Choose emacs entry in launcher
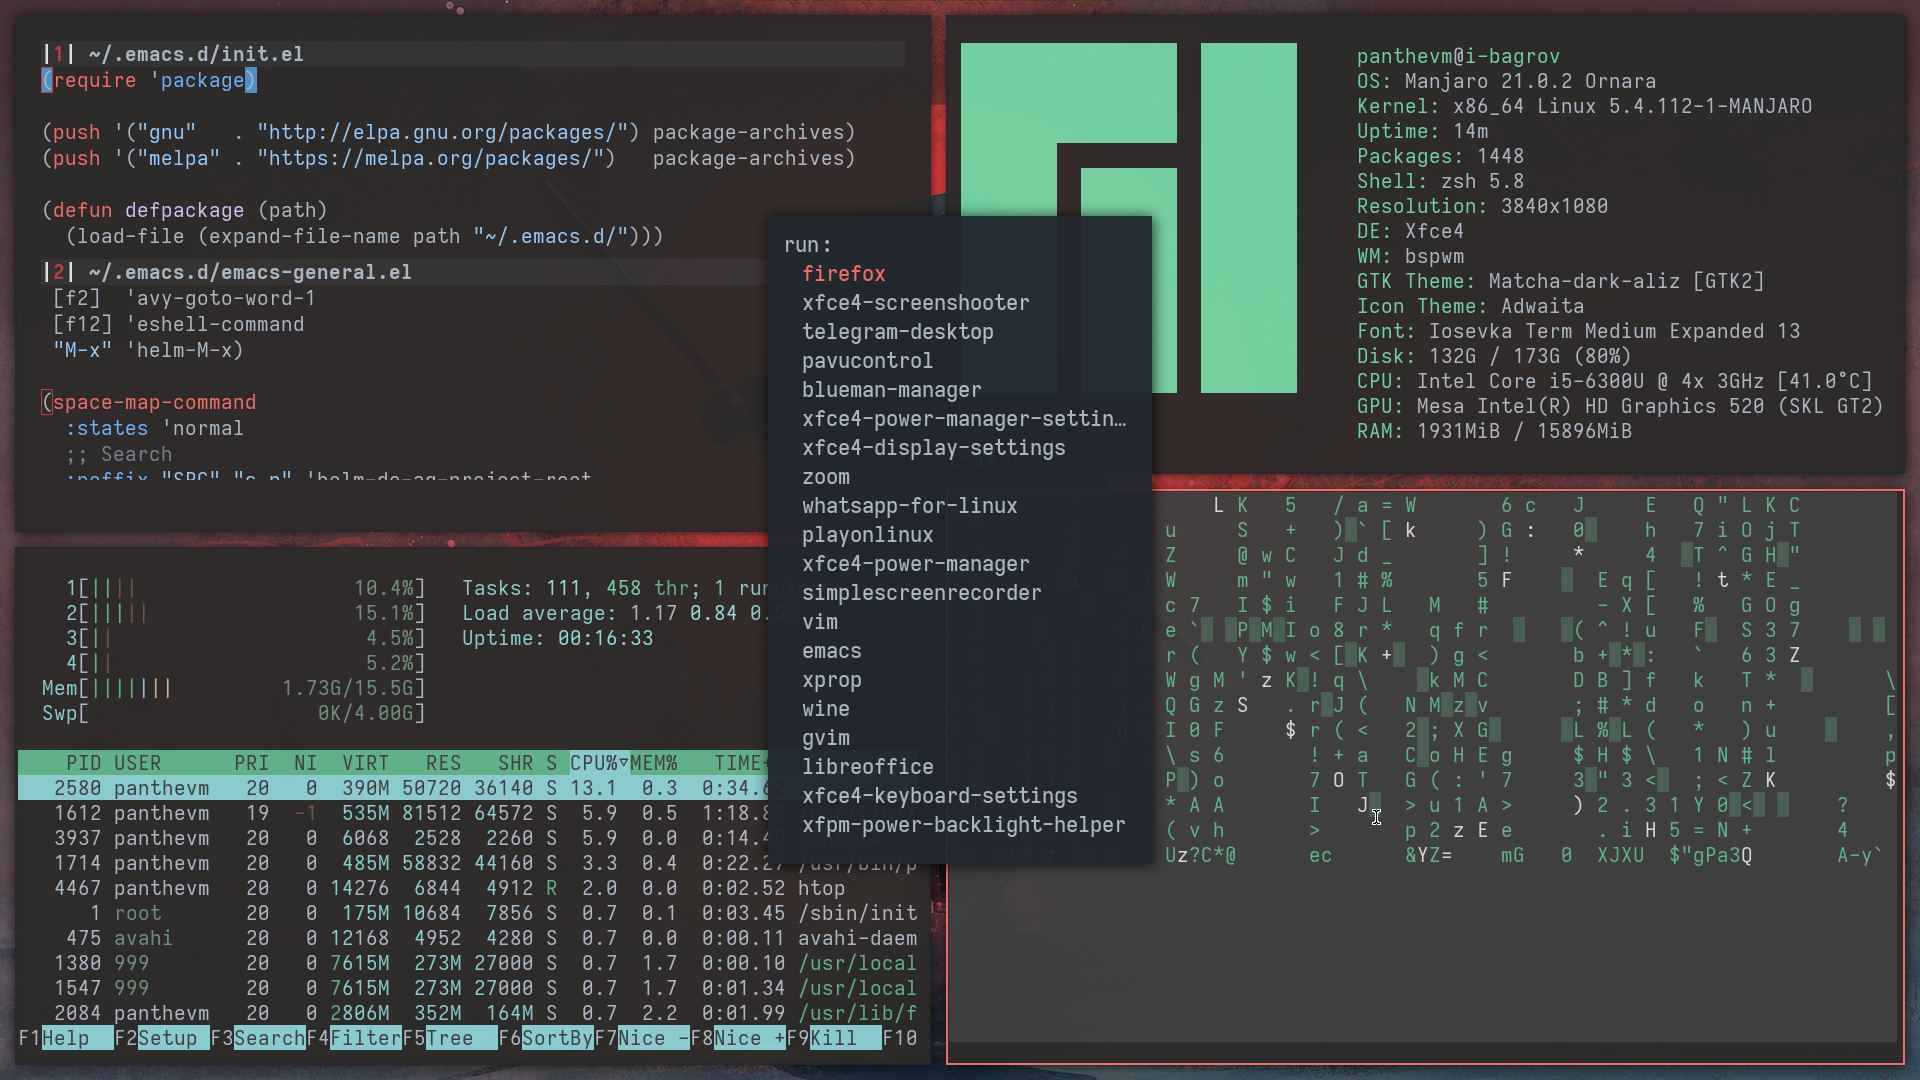Image resolution: width=1920 pixels, height=1080 pixels. (x=831, y=651)
